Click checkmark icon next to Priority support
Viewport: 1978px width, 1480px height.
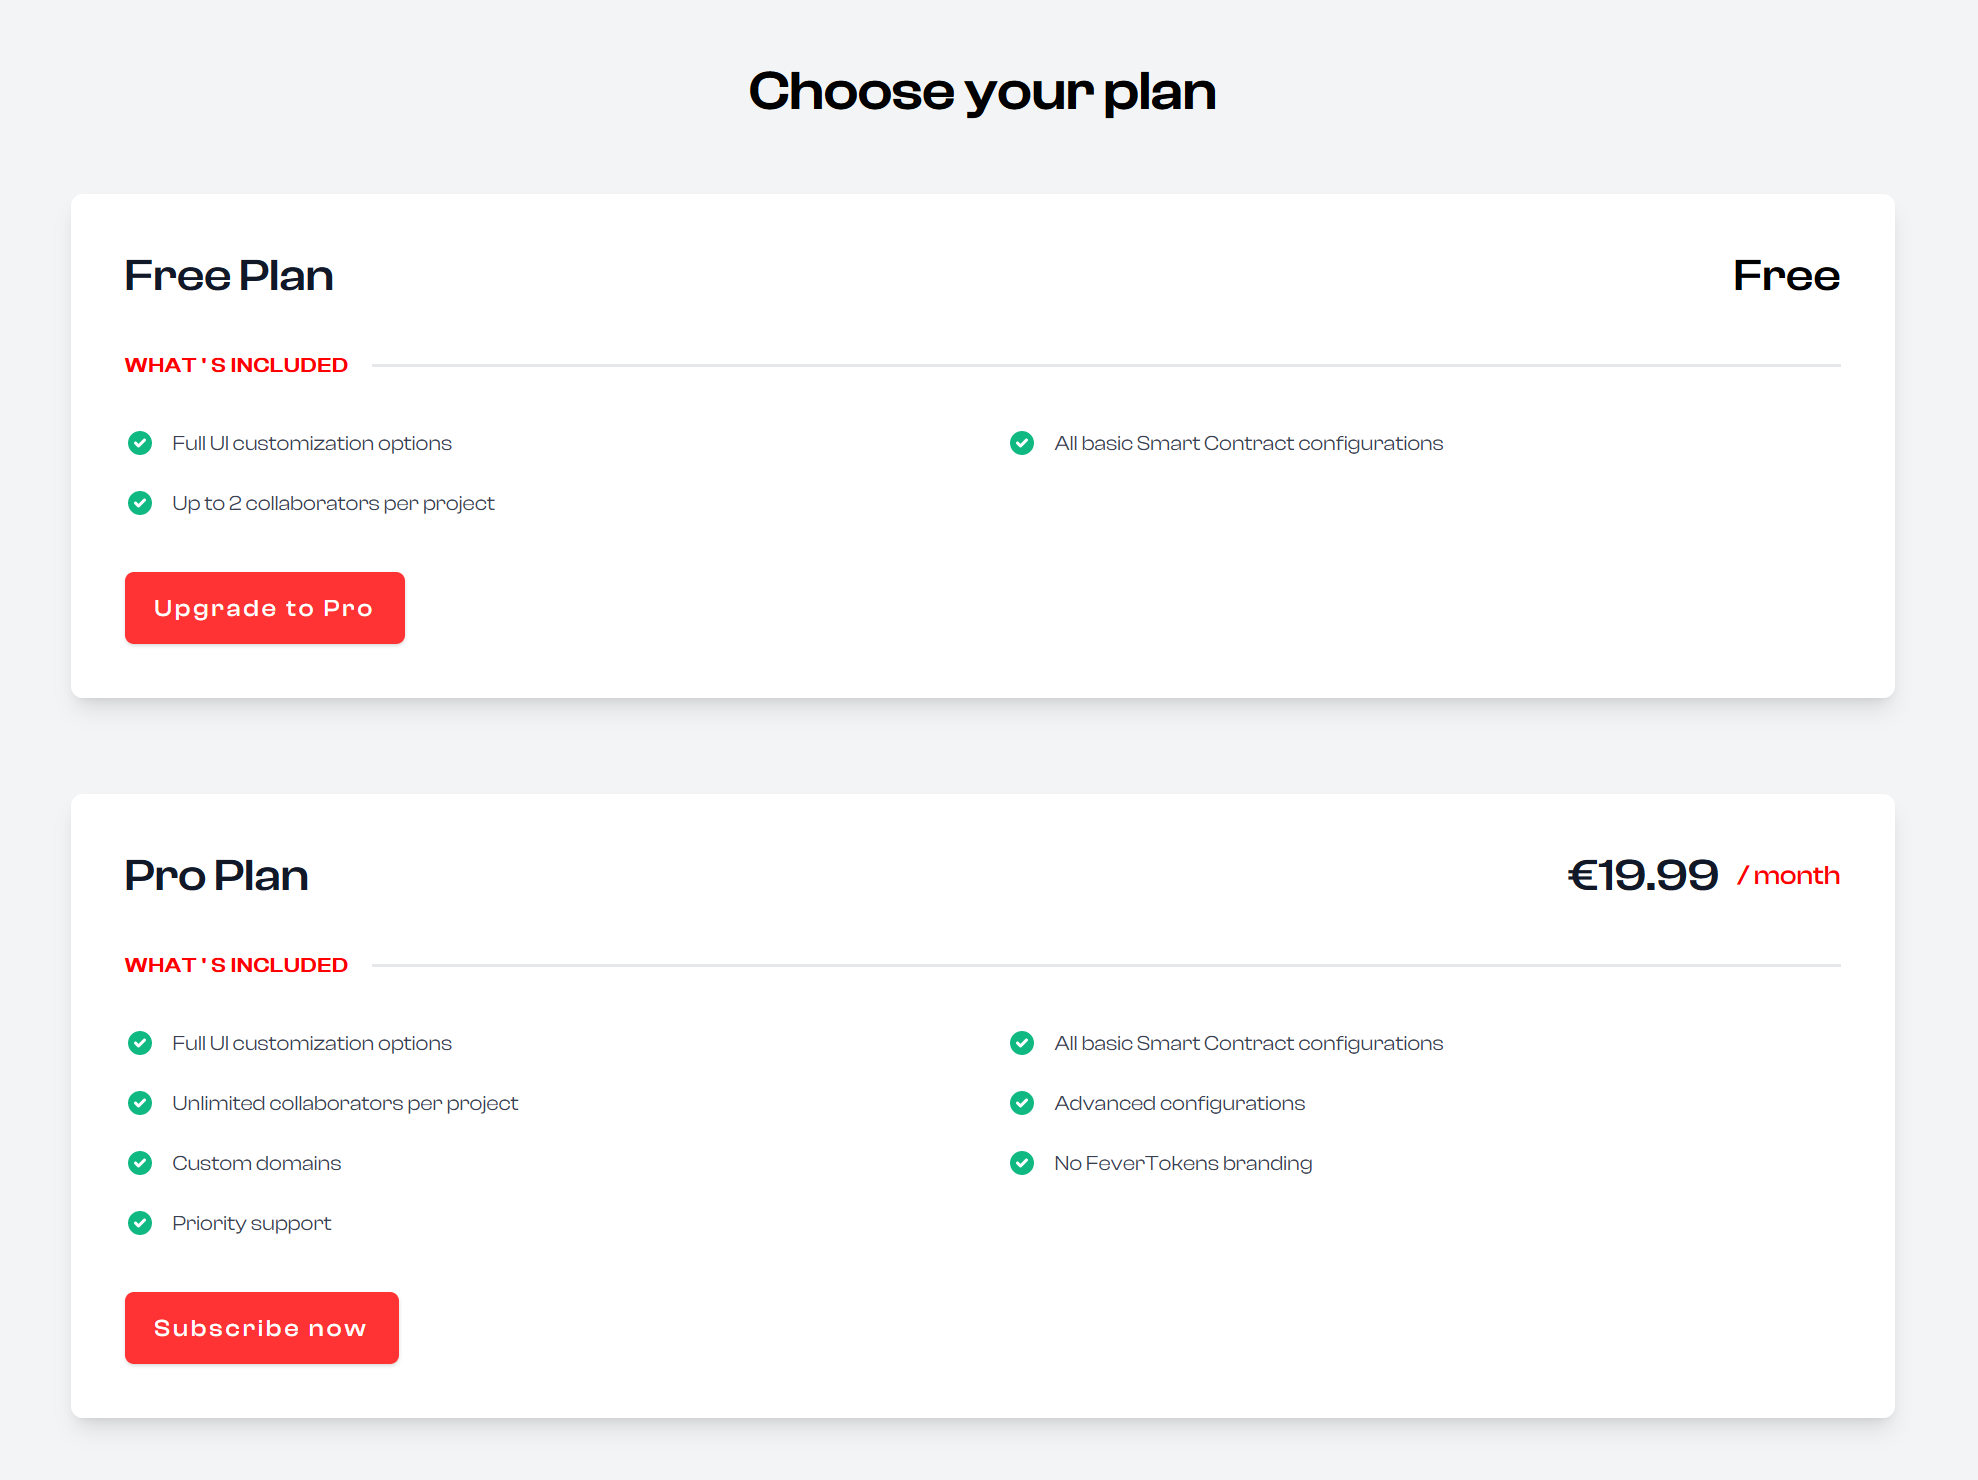click(140, 1223)
